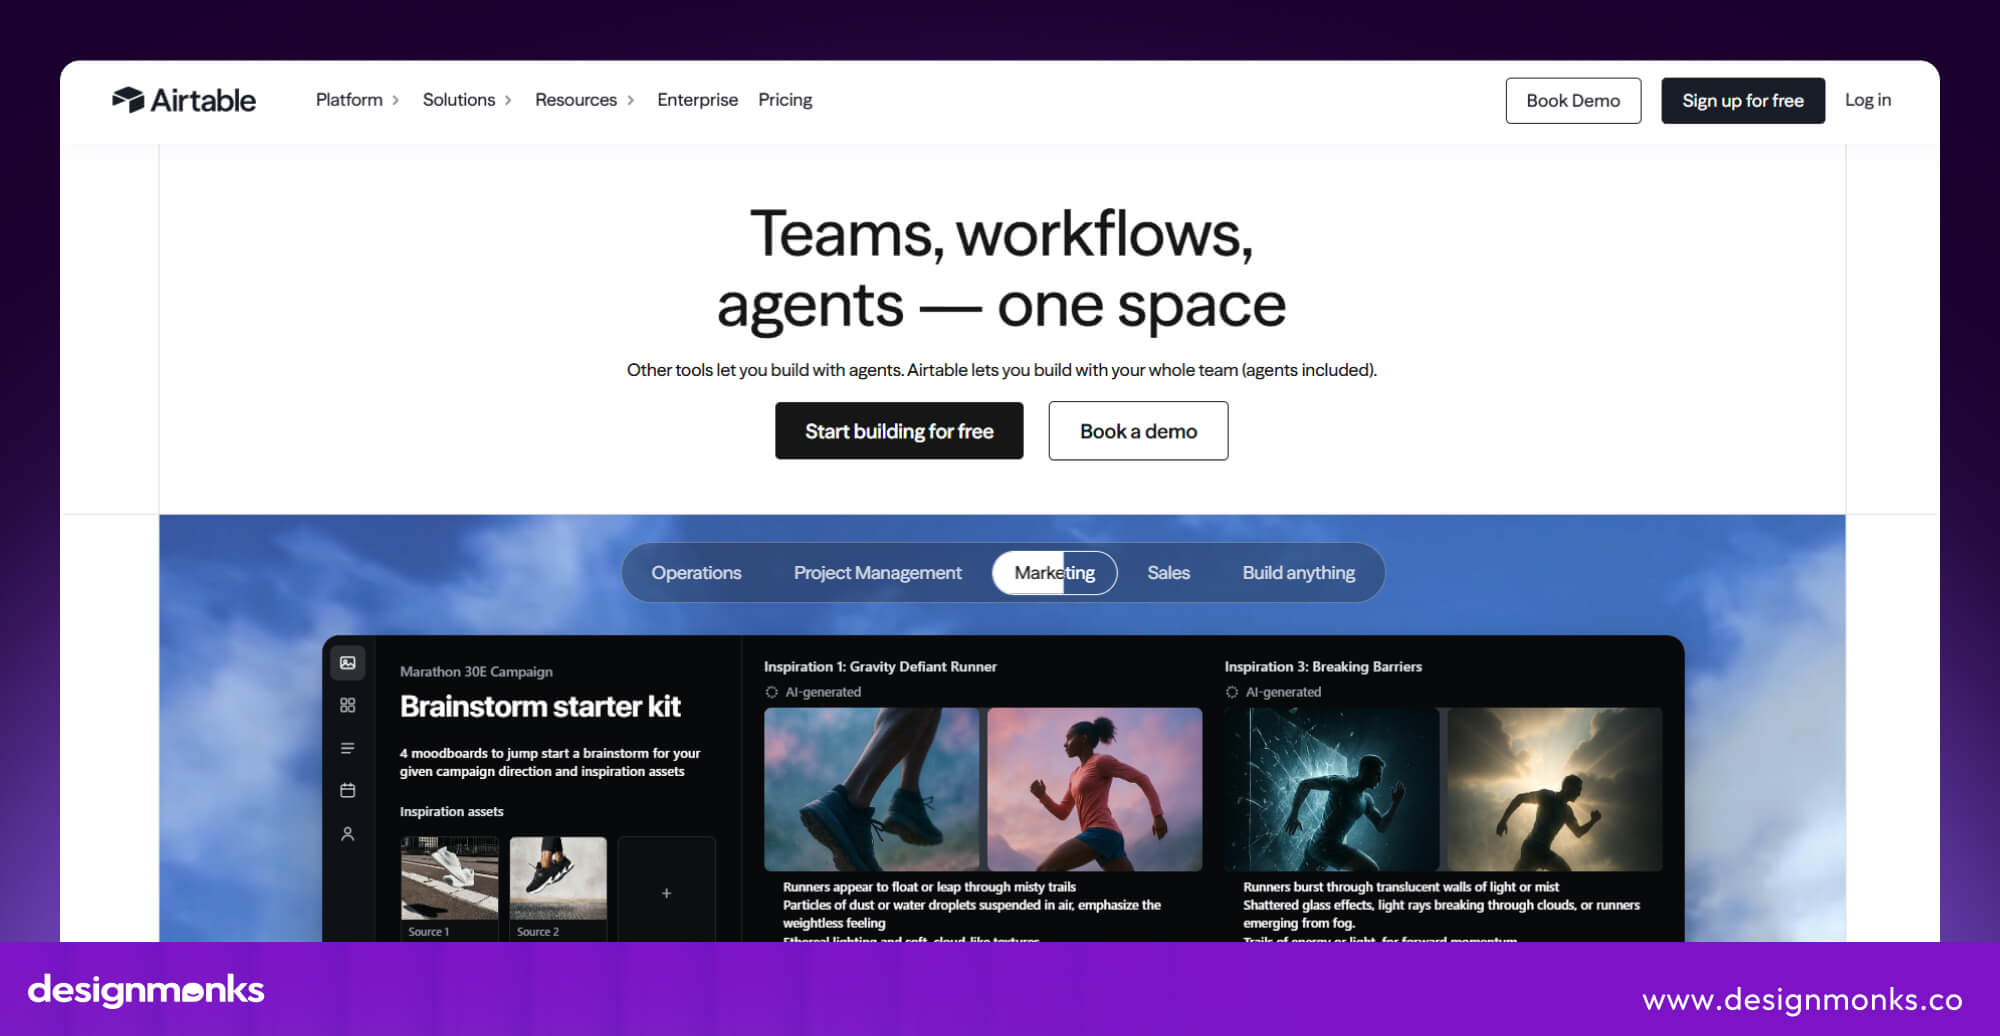Select the Marketing tab
The image size is (2000, 1036).
[1054, 573]
